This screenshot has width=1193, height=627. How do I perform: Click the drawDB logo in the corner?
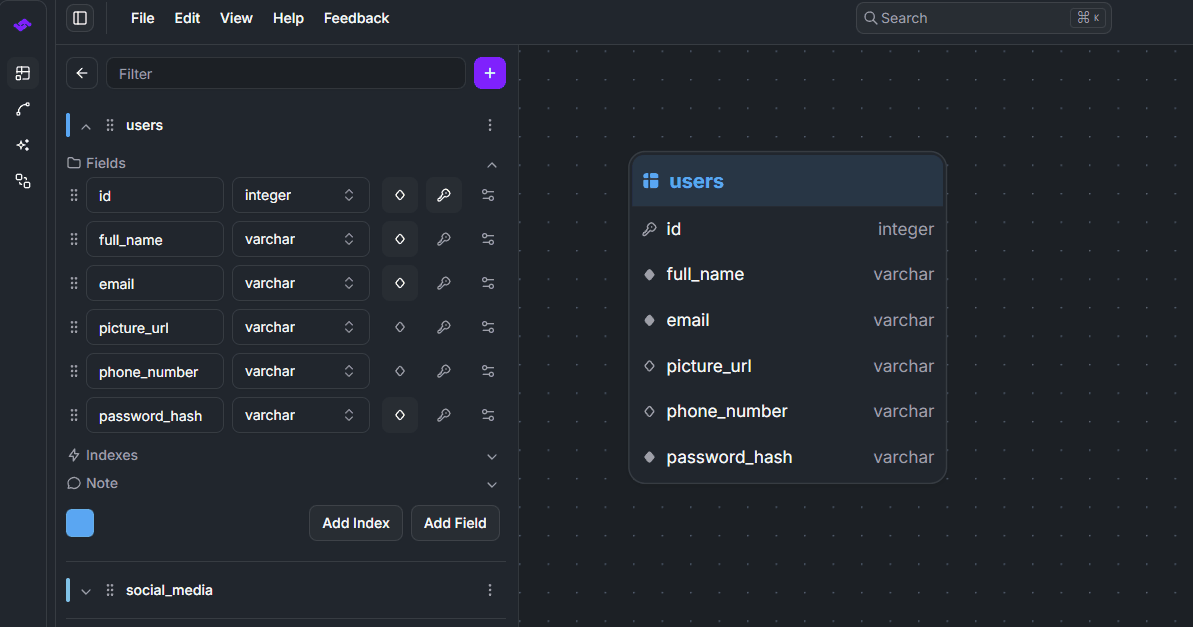22,25
